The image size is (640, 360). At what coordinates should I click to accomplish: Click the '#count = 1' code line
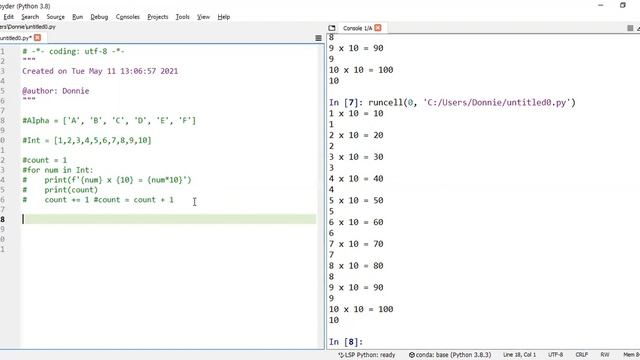[x=45, y=160]
